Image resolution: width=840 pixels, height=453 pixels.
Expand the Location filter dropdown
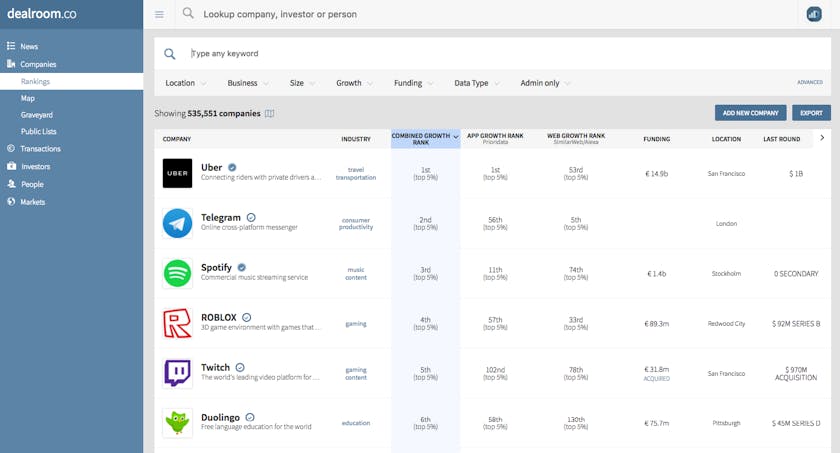pos(185,83)
